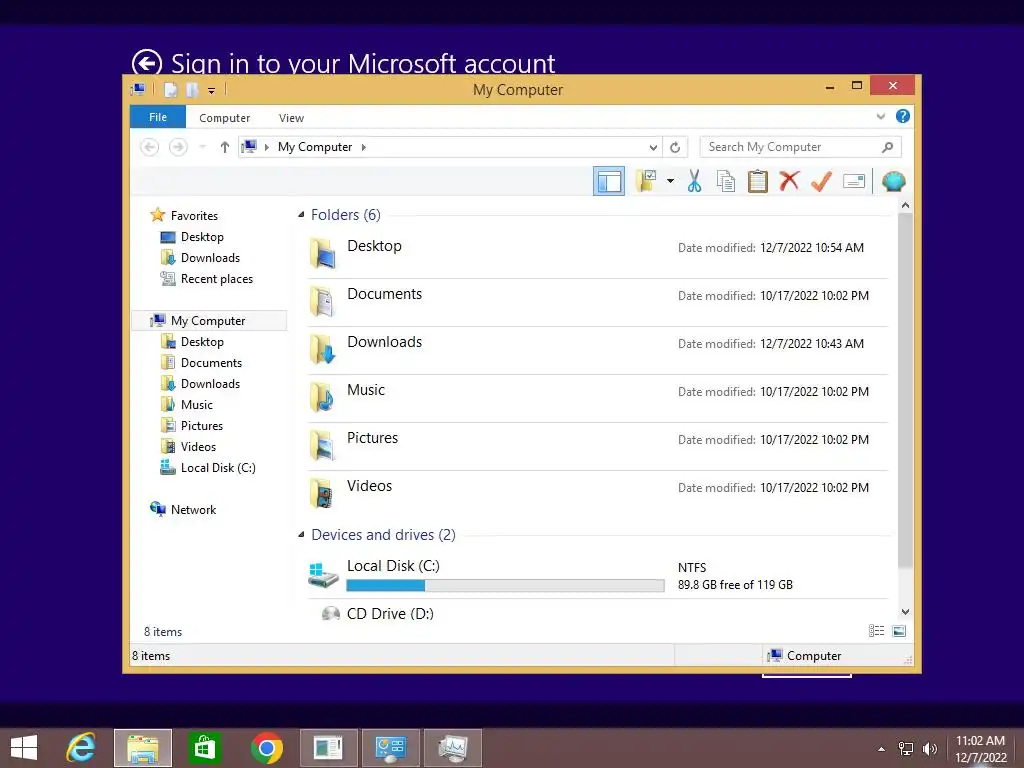Toggle the navigation pane toolbar button
The width and height of the screenshot is (1024, 768).
[x=608, y=181]
